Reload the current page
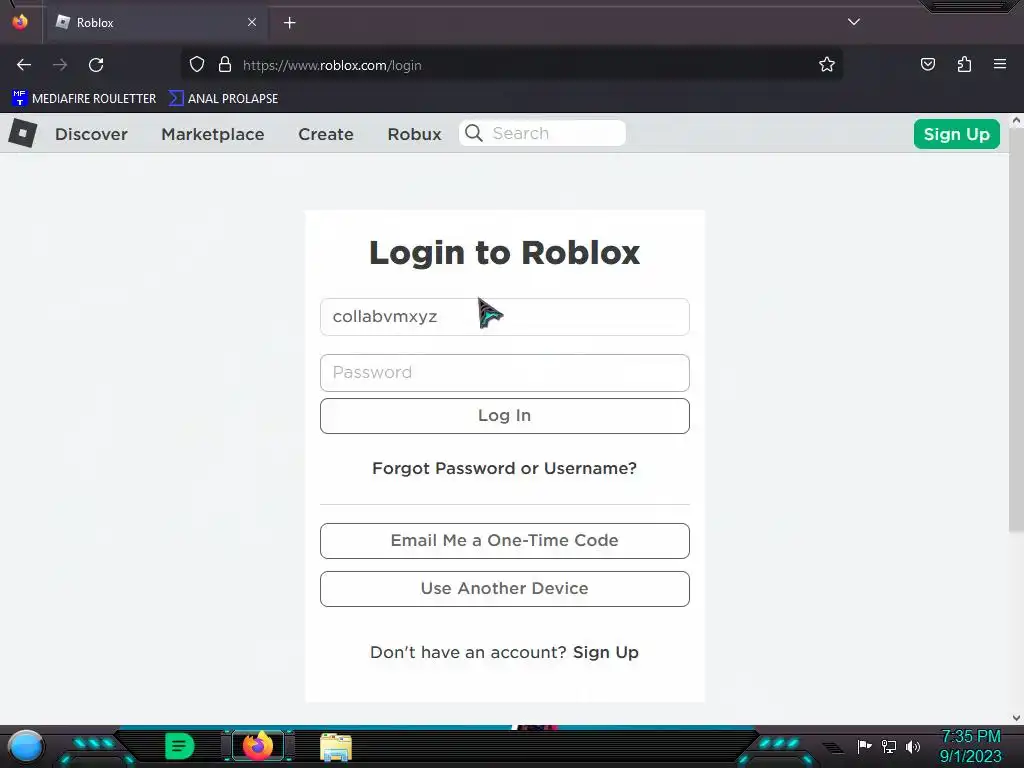 [x=96, y=65]
